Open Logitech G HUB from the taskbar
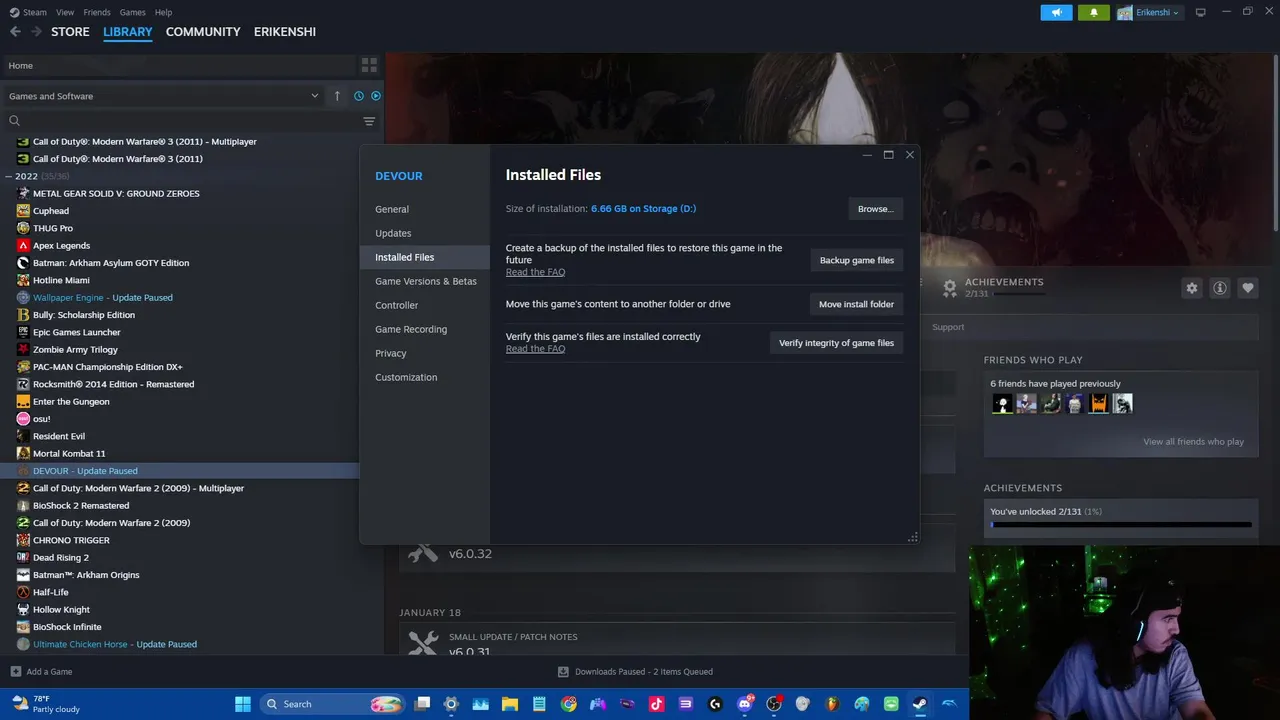The height and width of the screenshot is (720, 1280). (715, 704)
